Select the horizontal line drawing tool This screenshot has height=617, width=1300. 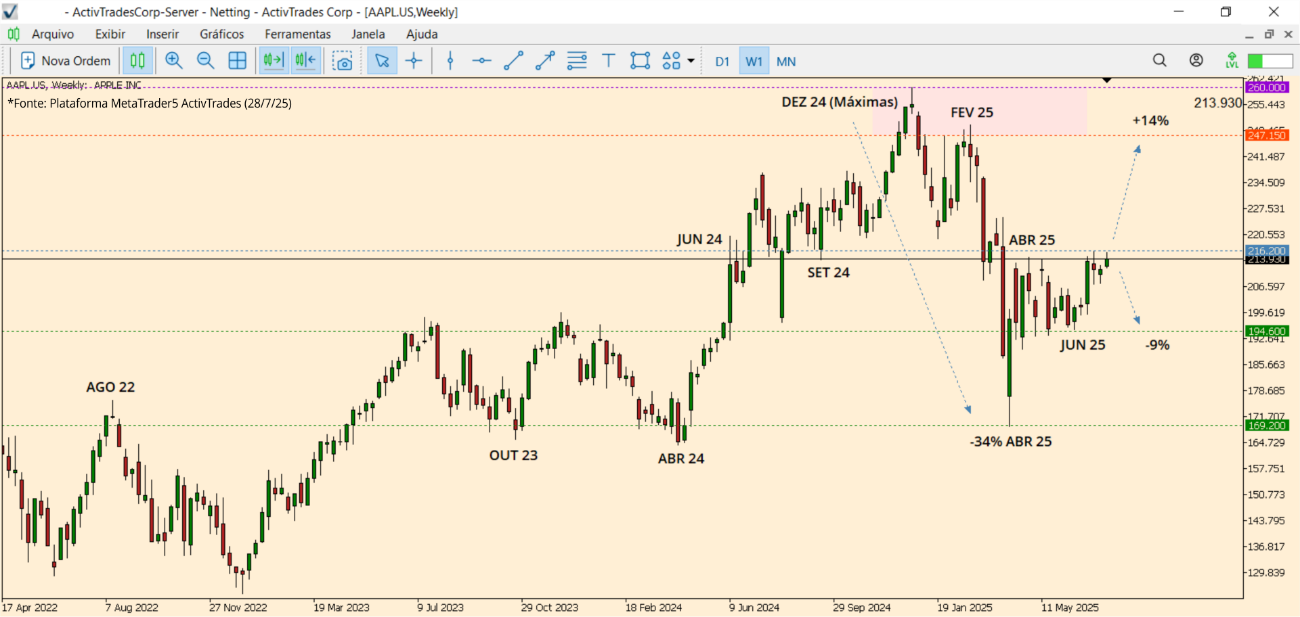point(482,60)
